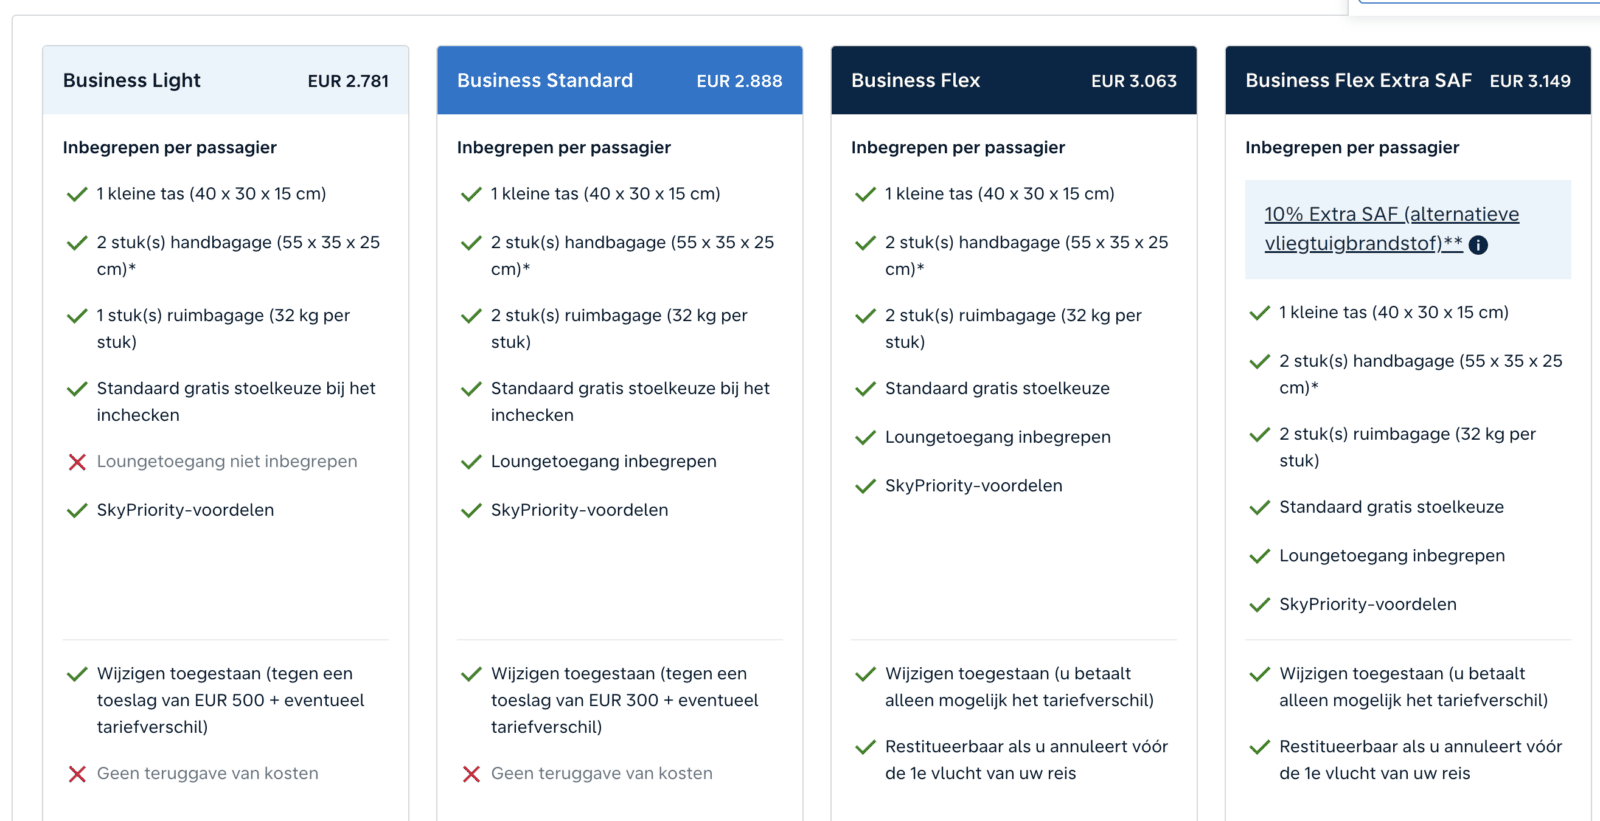This screenshot has height=821, width=1600.
Task: Click Business Standard price EUR 2.888
Action: click(x=739, y=81)
